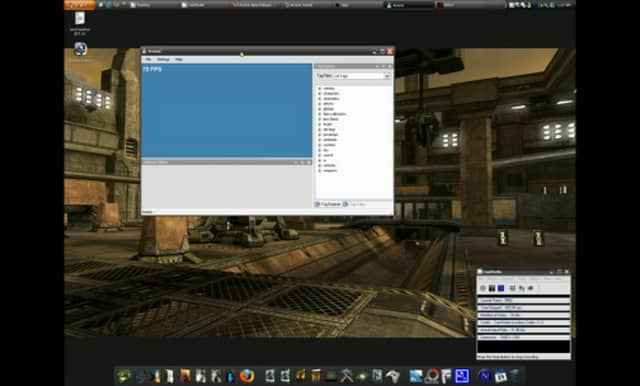The image size is (640, 386).
Task: Select the item collections folder
Action: [x=334, y=114]
